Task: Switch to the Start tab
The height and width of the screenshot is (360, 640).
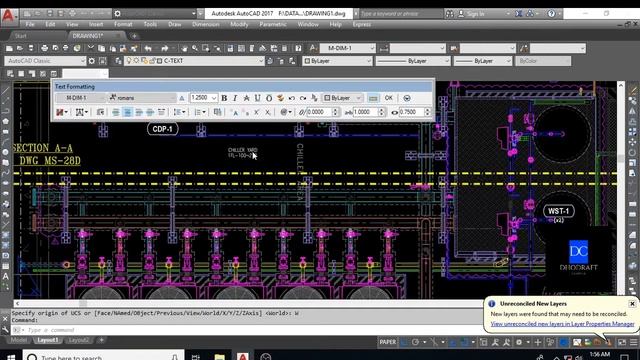Action: 20,36
